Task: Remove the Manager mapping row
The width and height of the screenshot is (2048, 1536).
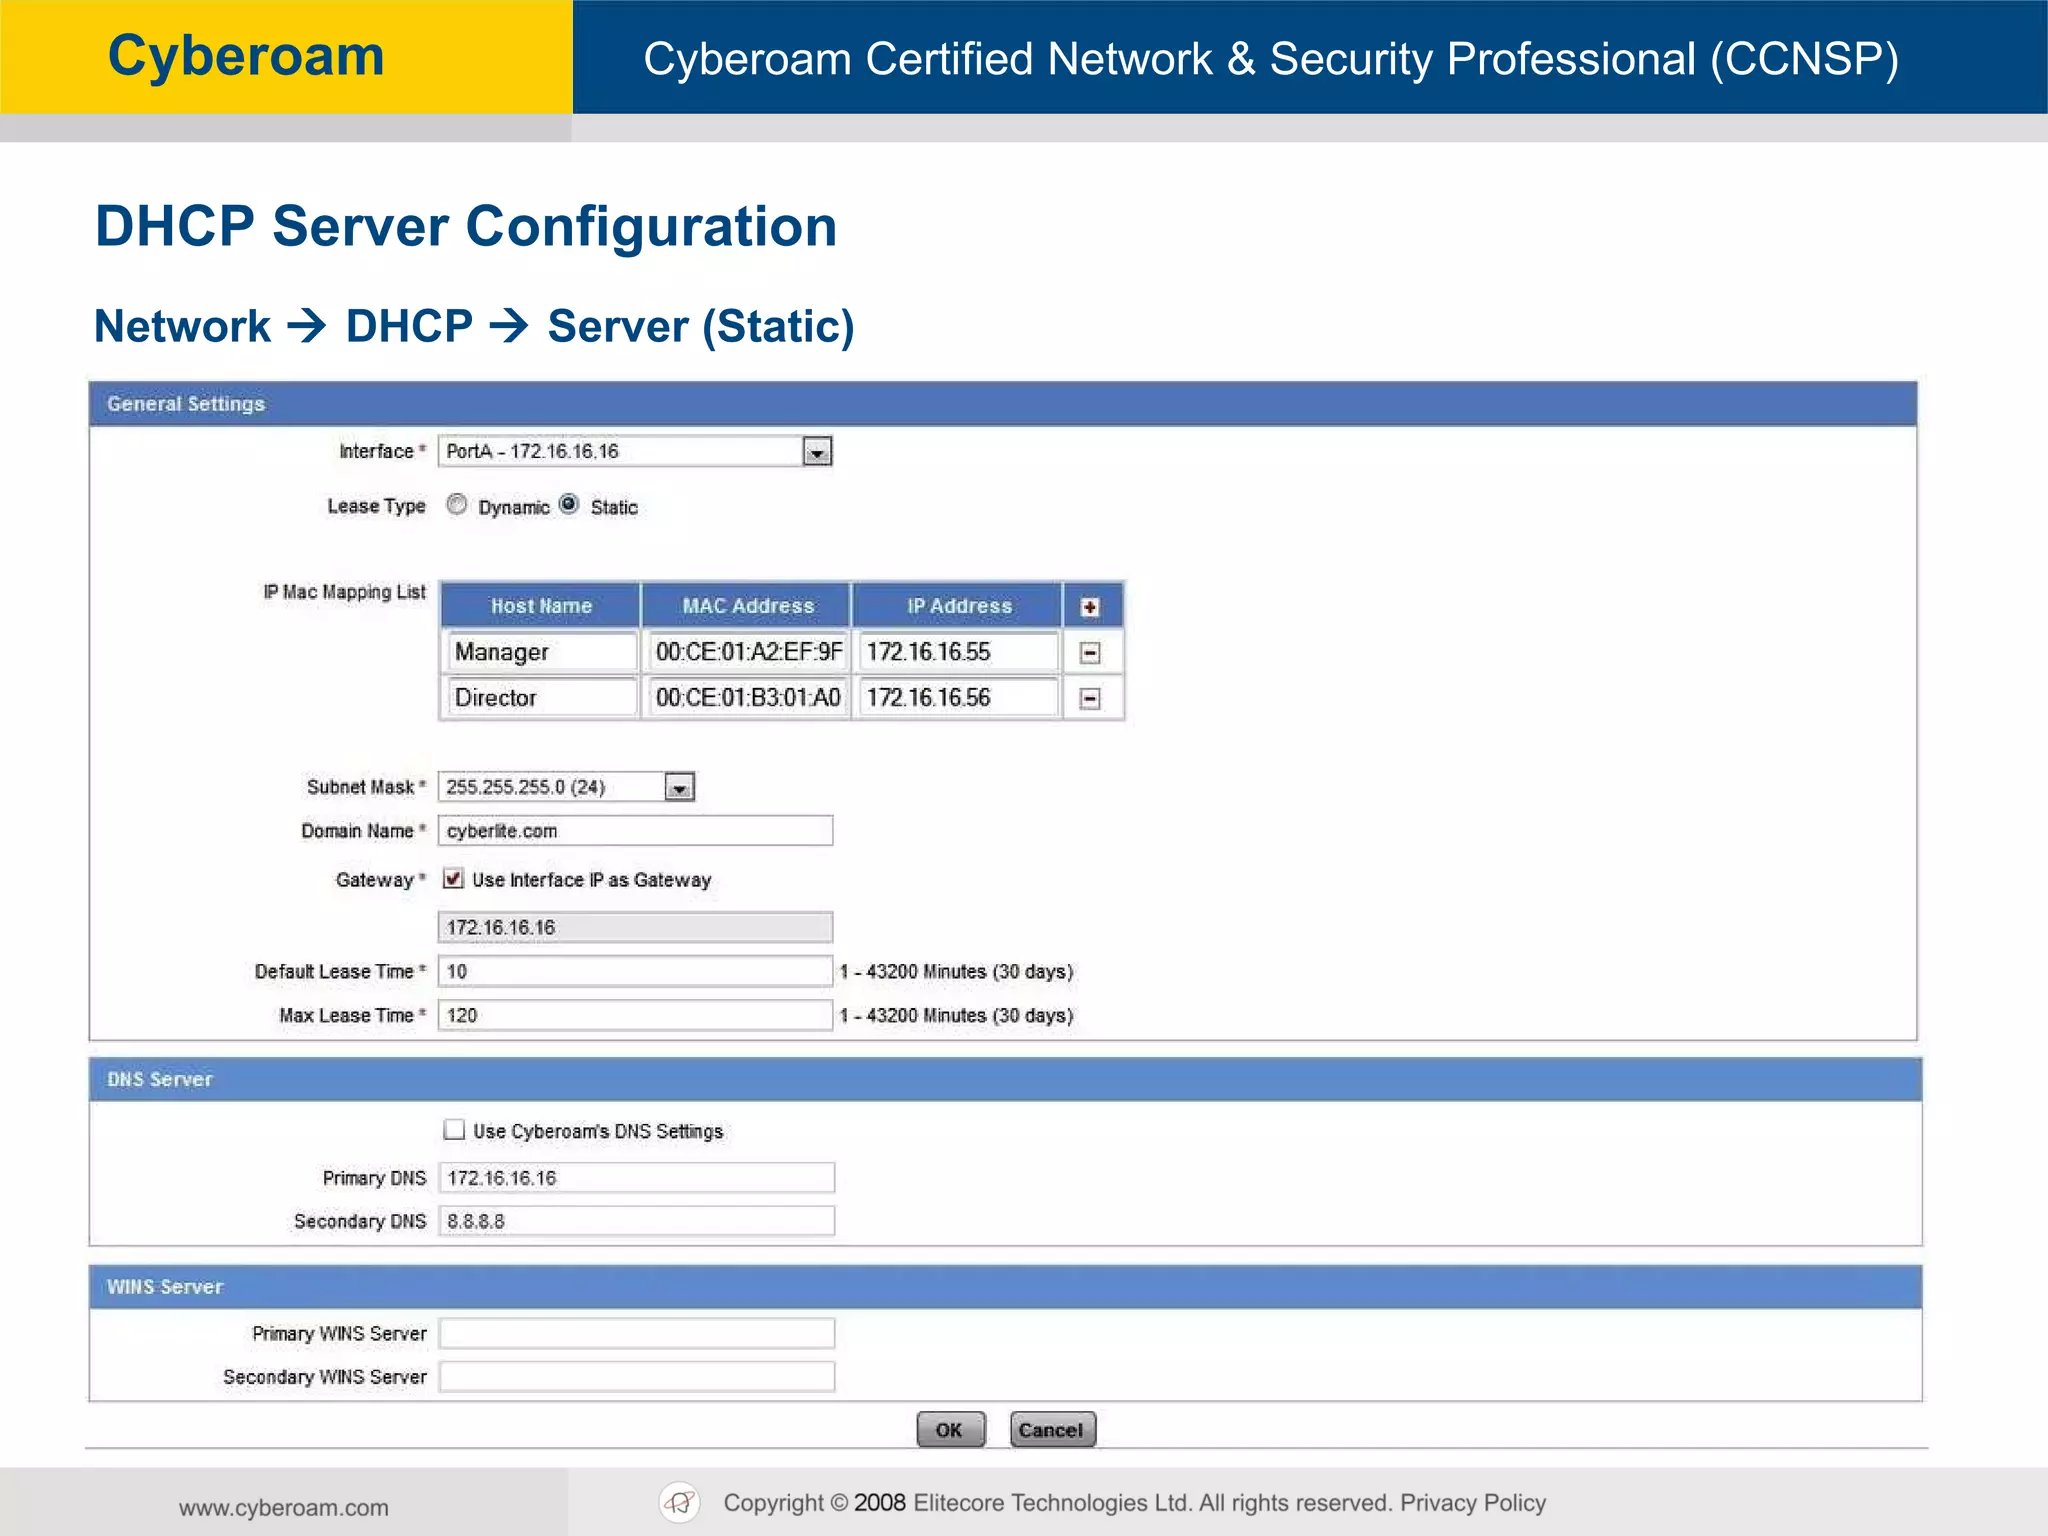Action: click(x=1090, y=653)
